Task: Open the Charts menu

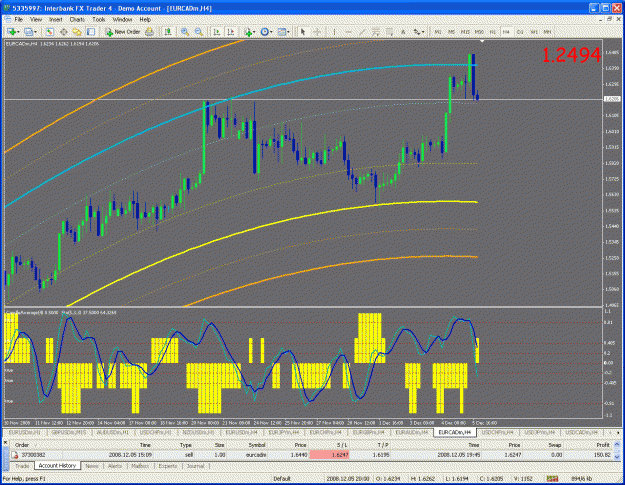Action: [77, 19]
